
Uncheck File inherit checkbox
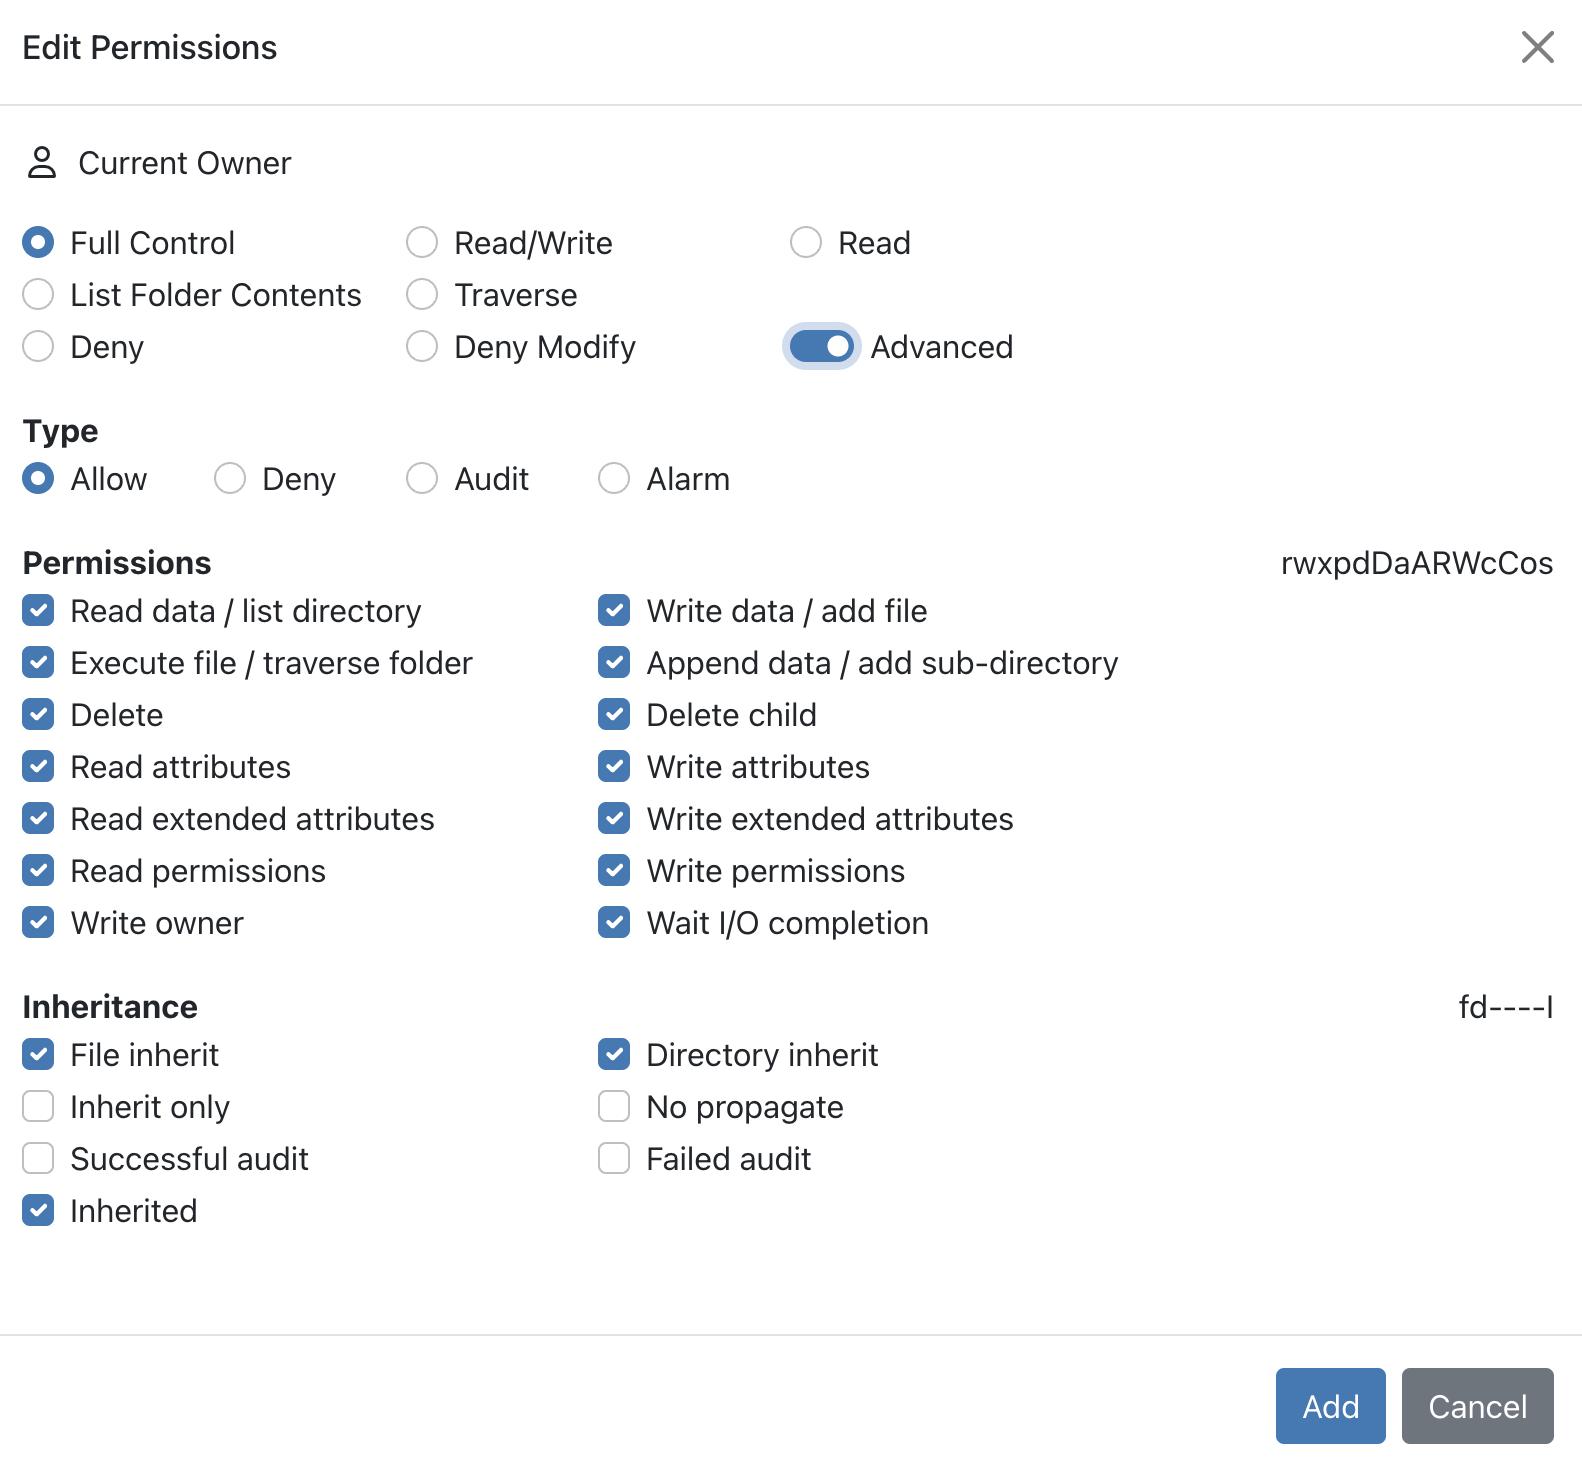38,1054
